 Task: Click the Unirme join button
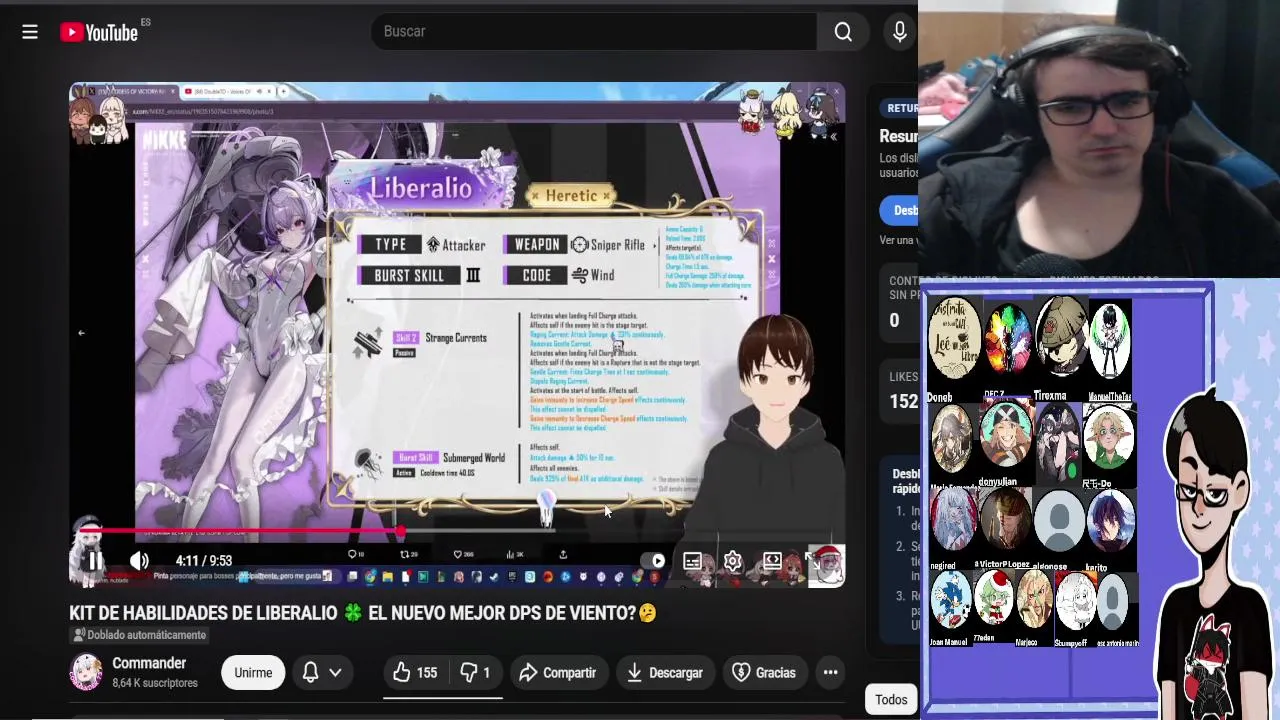pos(253,673)
